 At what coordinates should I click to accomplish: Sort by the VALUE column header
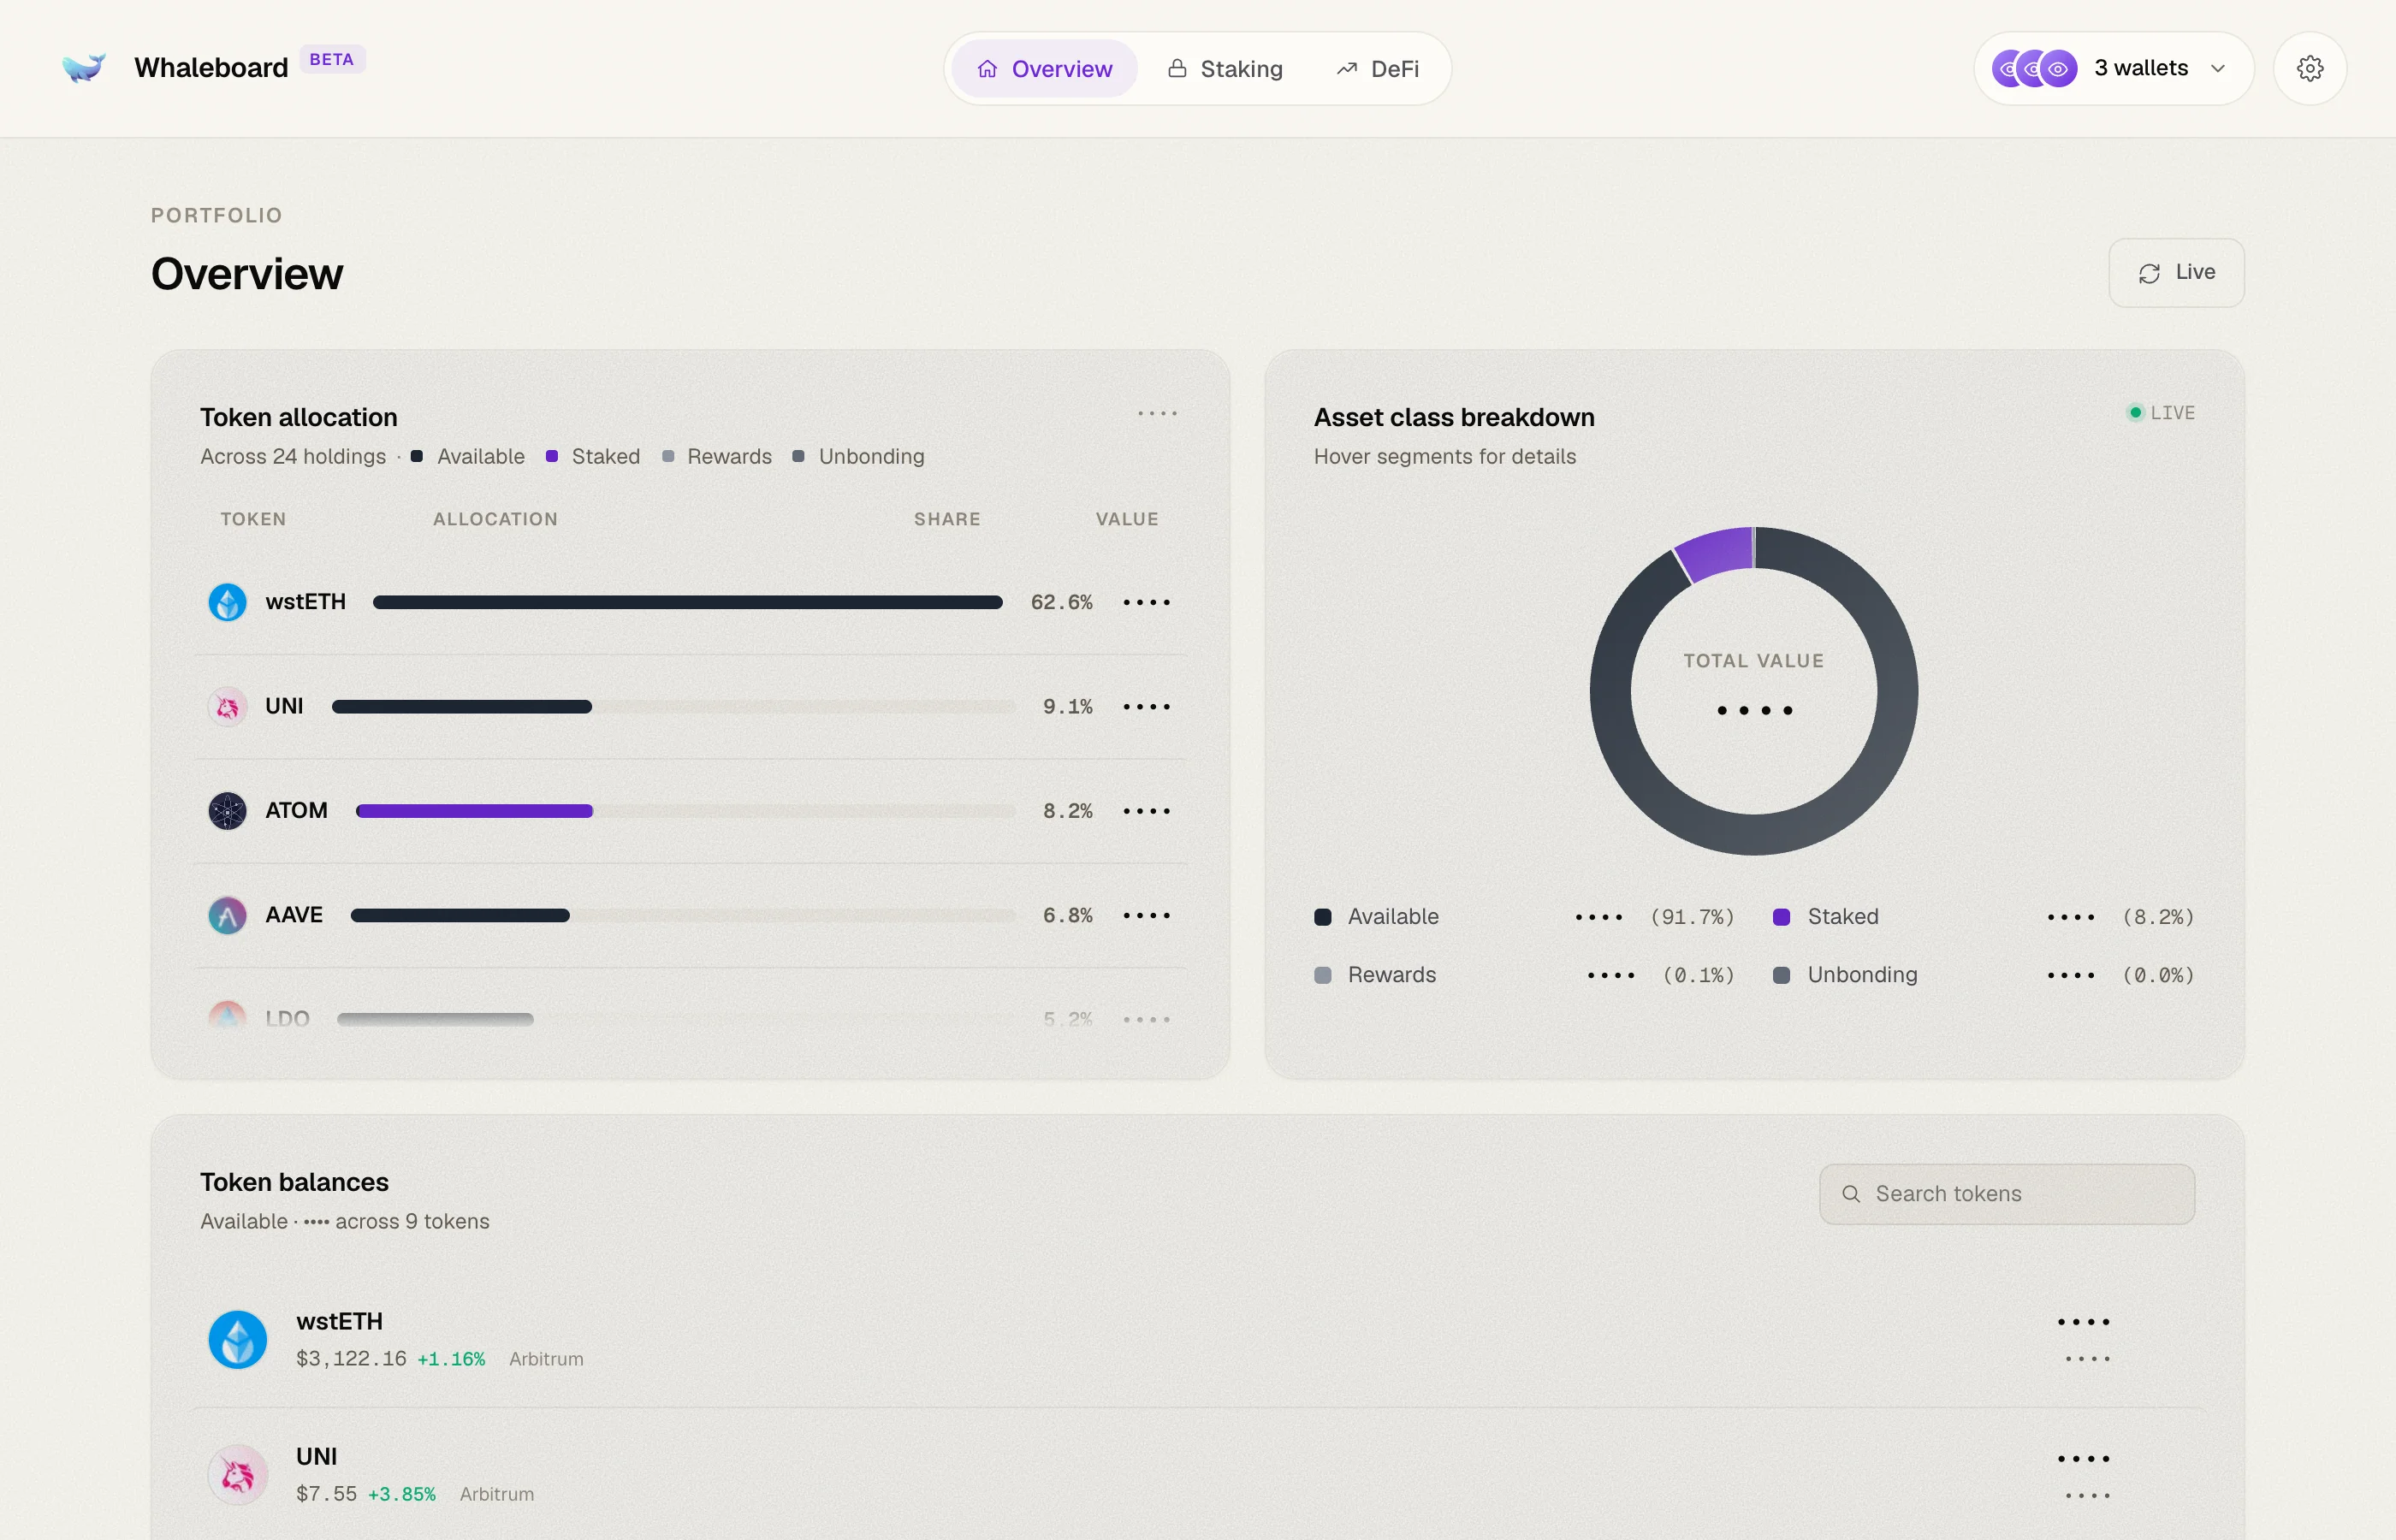pos(1127,519)
